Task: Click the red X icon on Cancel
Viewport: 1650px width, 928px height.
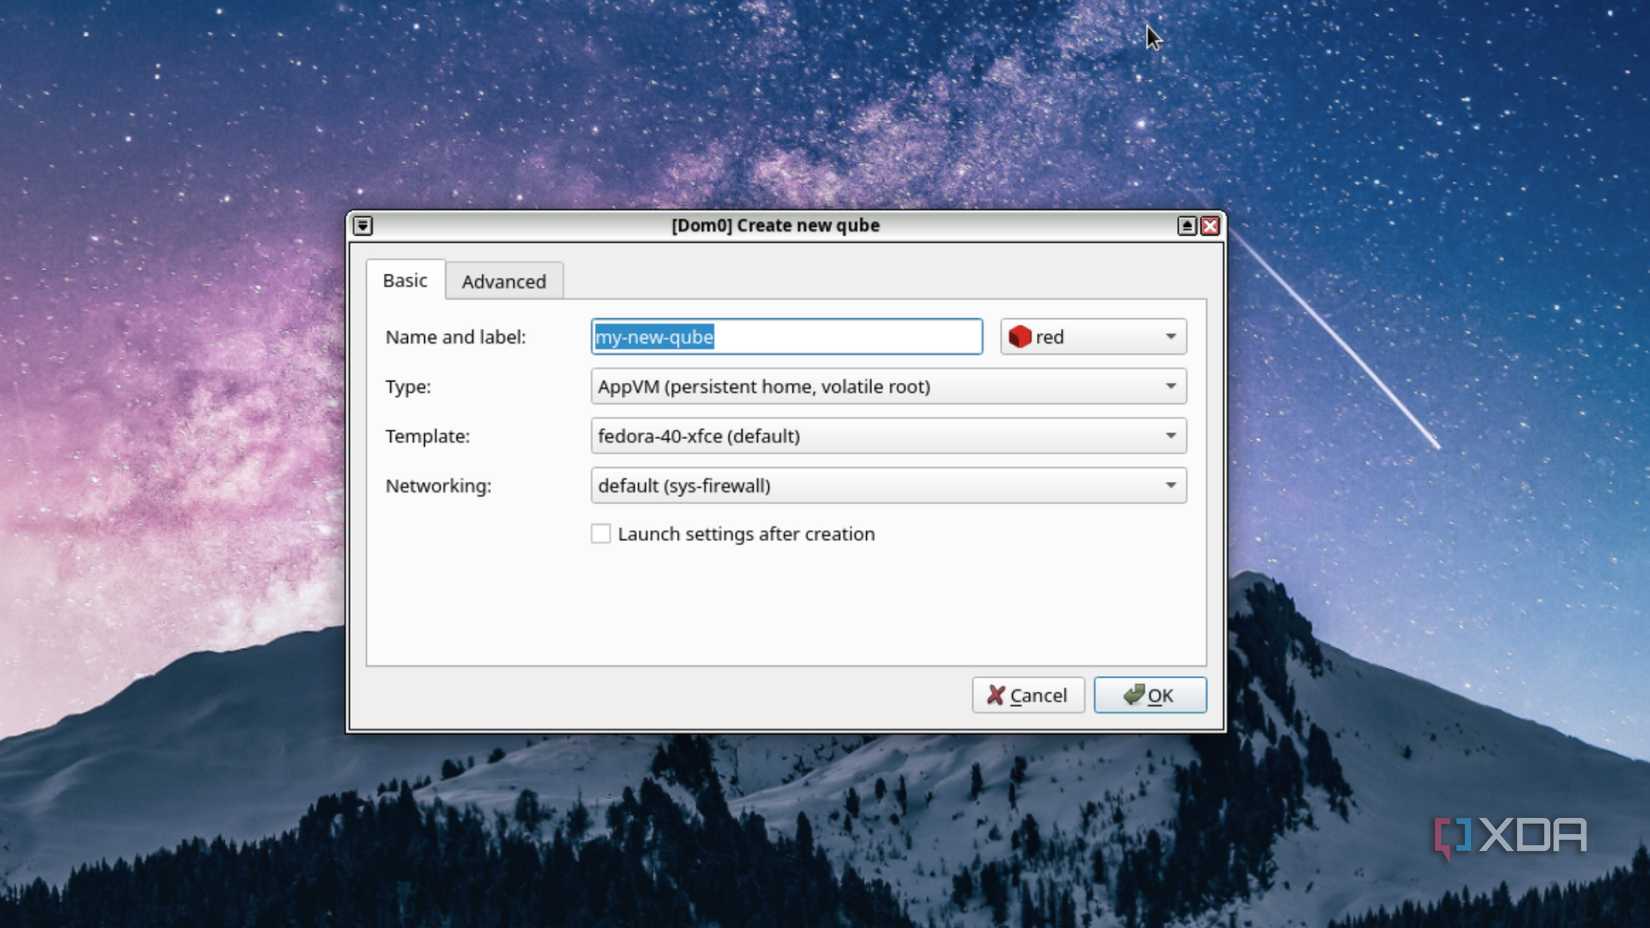Action: click(994, 694)
